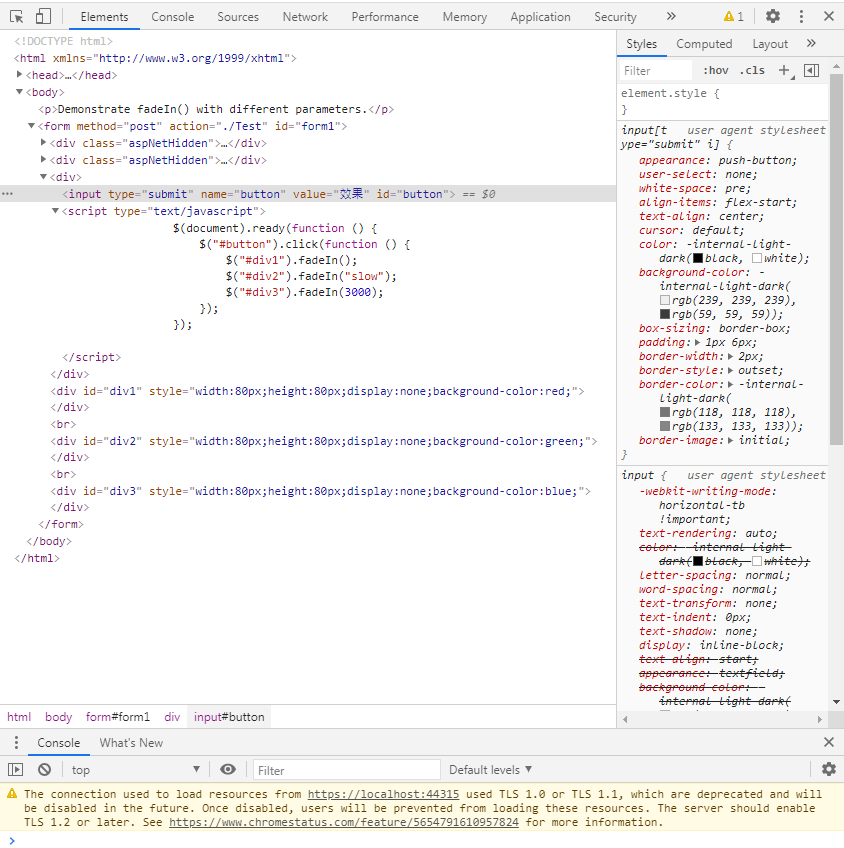Select the div#div2 element row
The image size is (844, 848).
323,441
